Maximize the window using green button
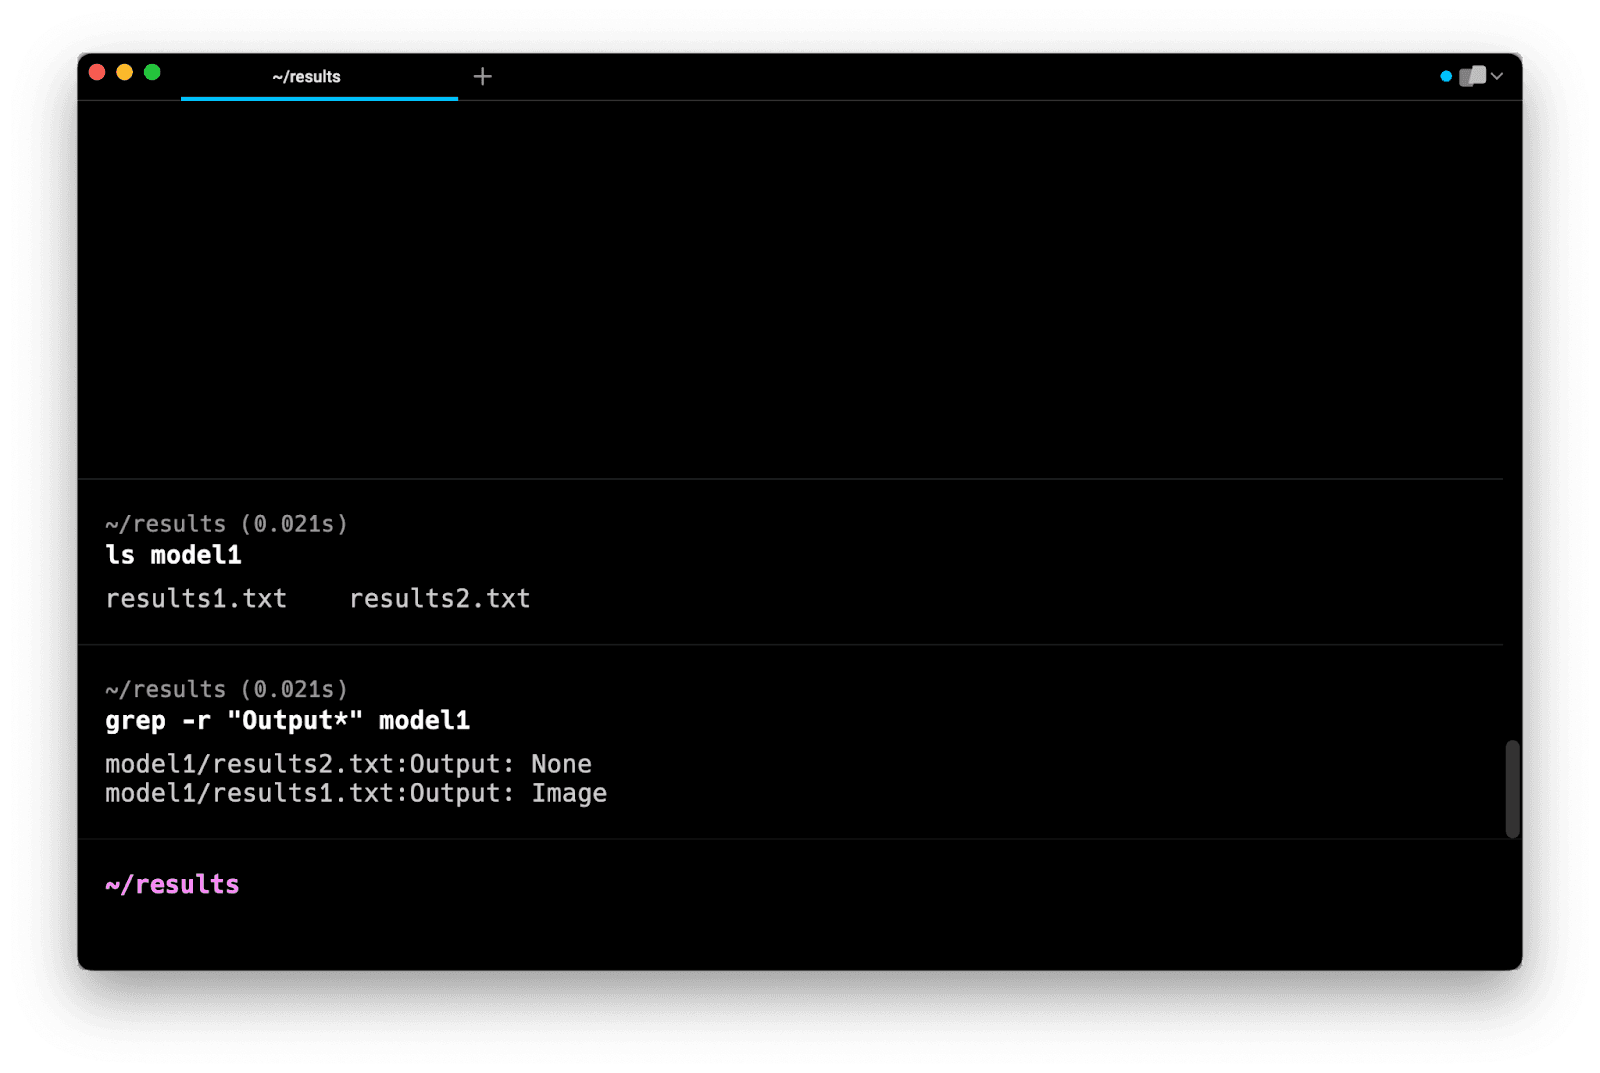Image resolution: width=1600 pixels, height=1073 pixels. point(152,72)
